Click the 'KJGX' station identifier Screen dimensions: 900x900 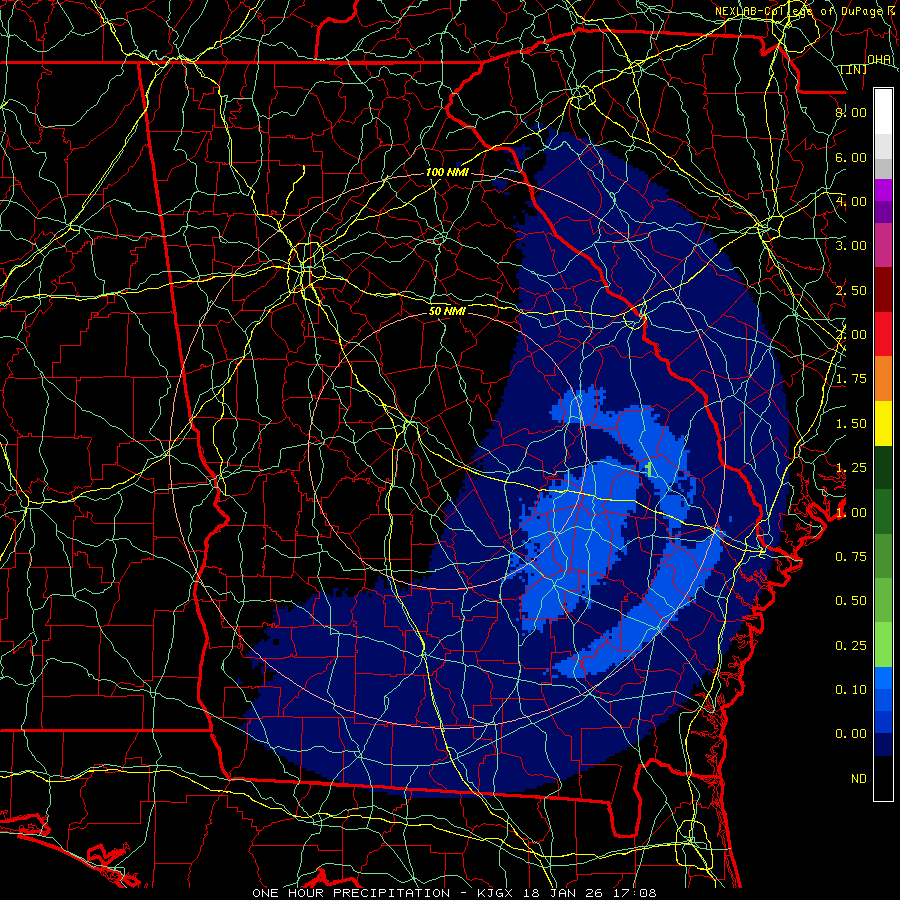[x=495, y=893]
